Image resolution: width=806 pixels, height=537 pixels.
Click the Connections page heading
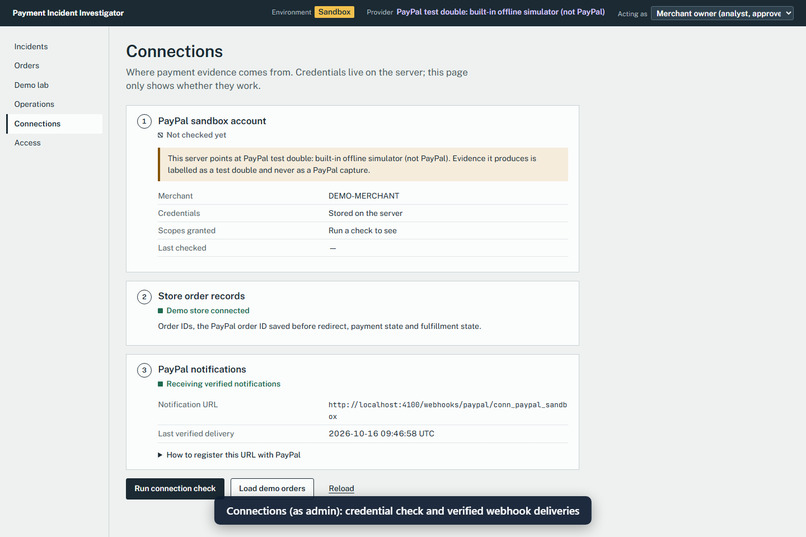(x=174, y=51)
